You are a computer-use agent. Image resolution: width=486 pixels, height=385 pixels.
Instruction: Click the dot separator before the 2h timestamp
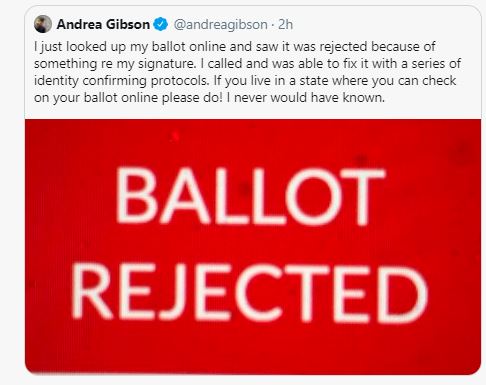(273, 25)
